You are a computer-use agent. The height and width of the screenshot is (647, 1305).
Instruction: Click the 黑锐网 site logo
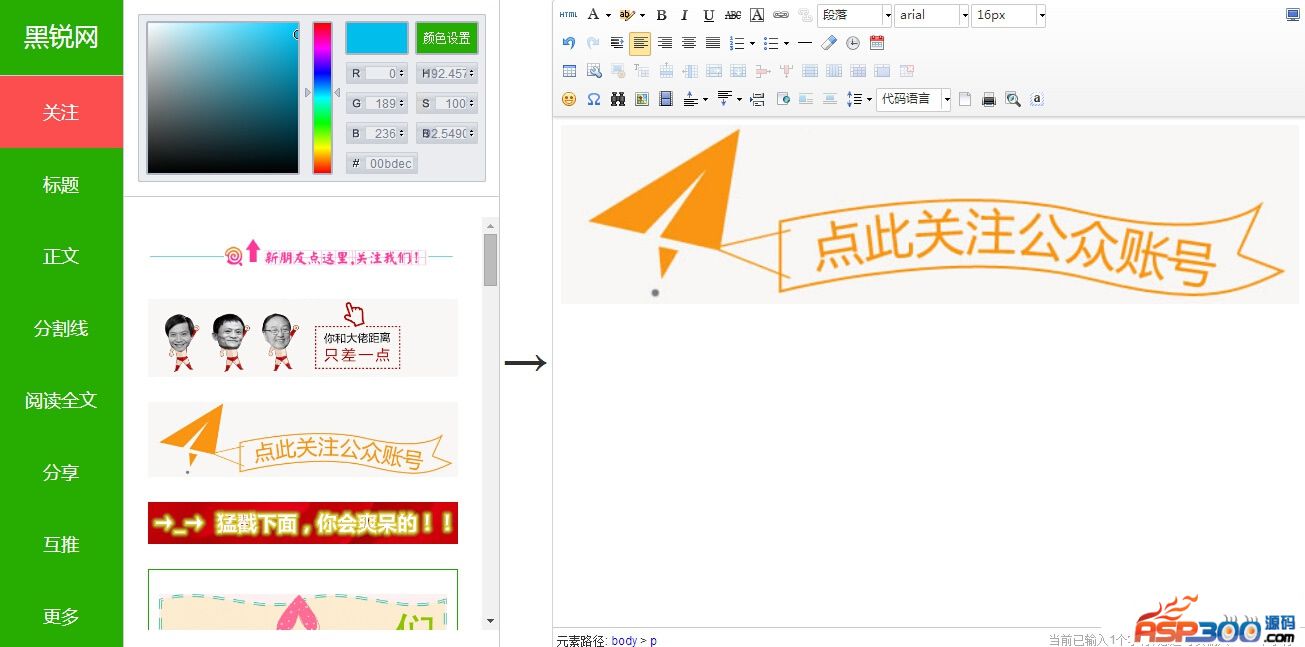tap(61, 38)
